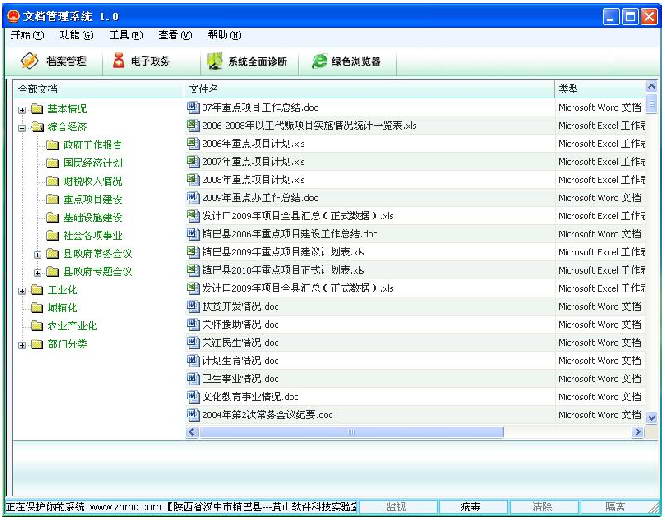The width and height of the screenshot is (665, 521).
Task: Launch 系统全面诊断 diagnostic tool
Action: tap(214, 62)
